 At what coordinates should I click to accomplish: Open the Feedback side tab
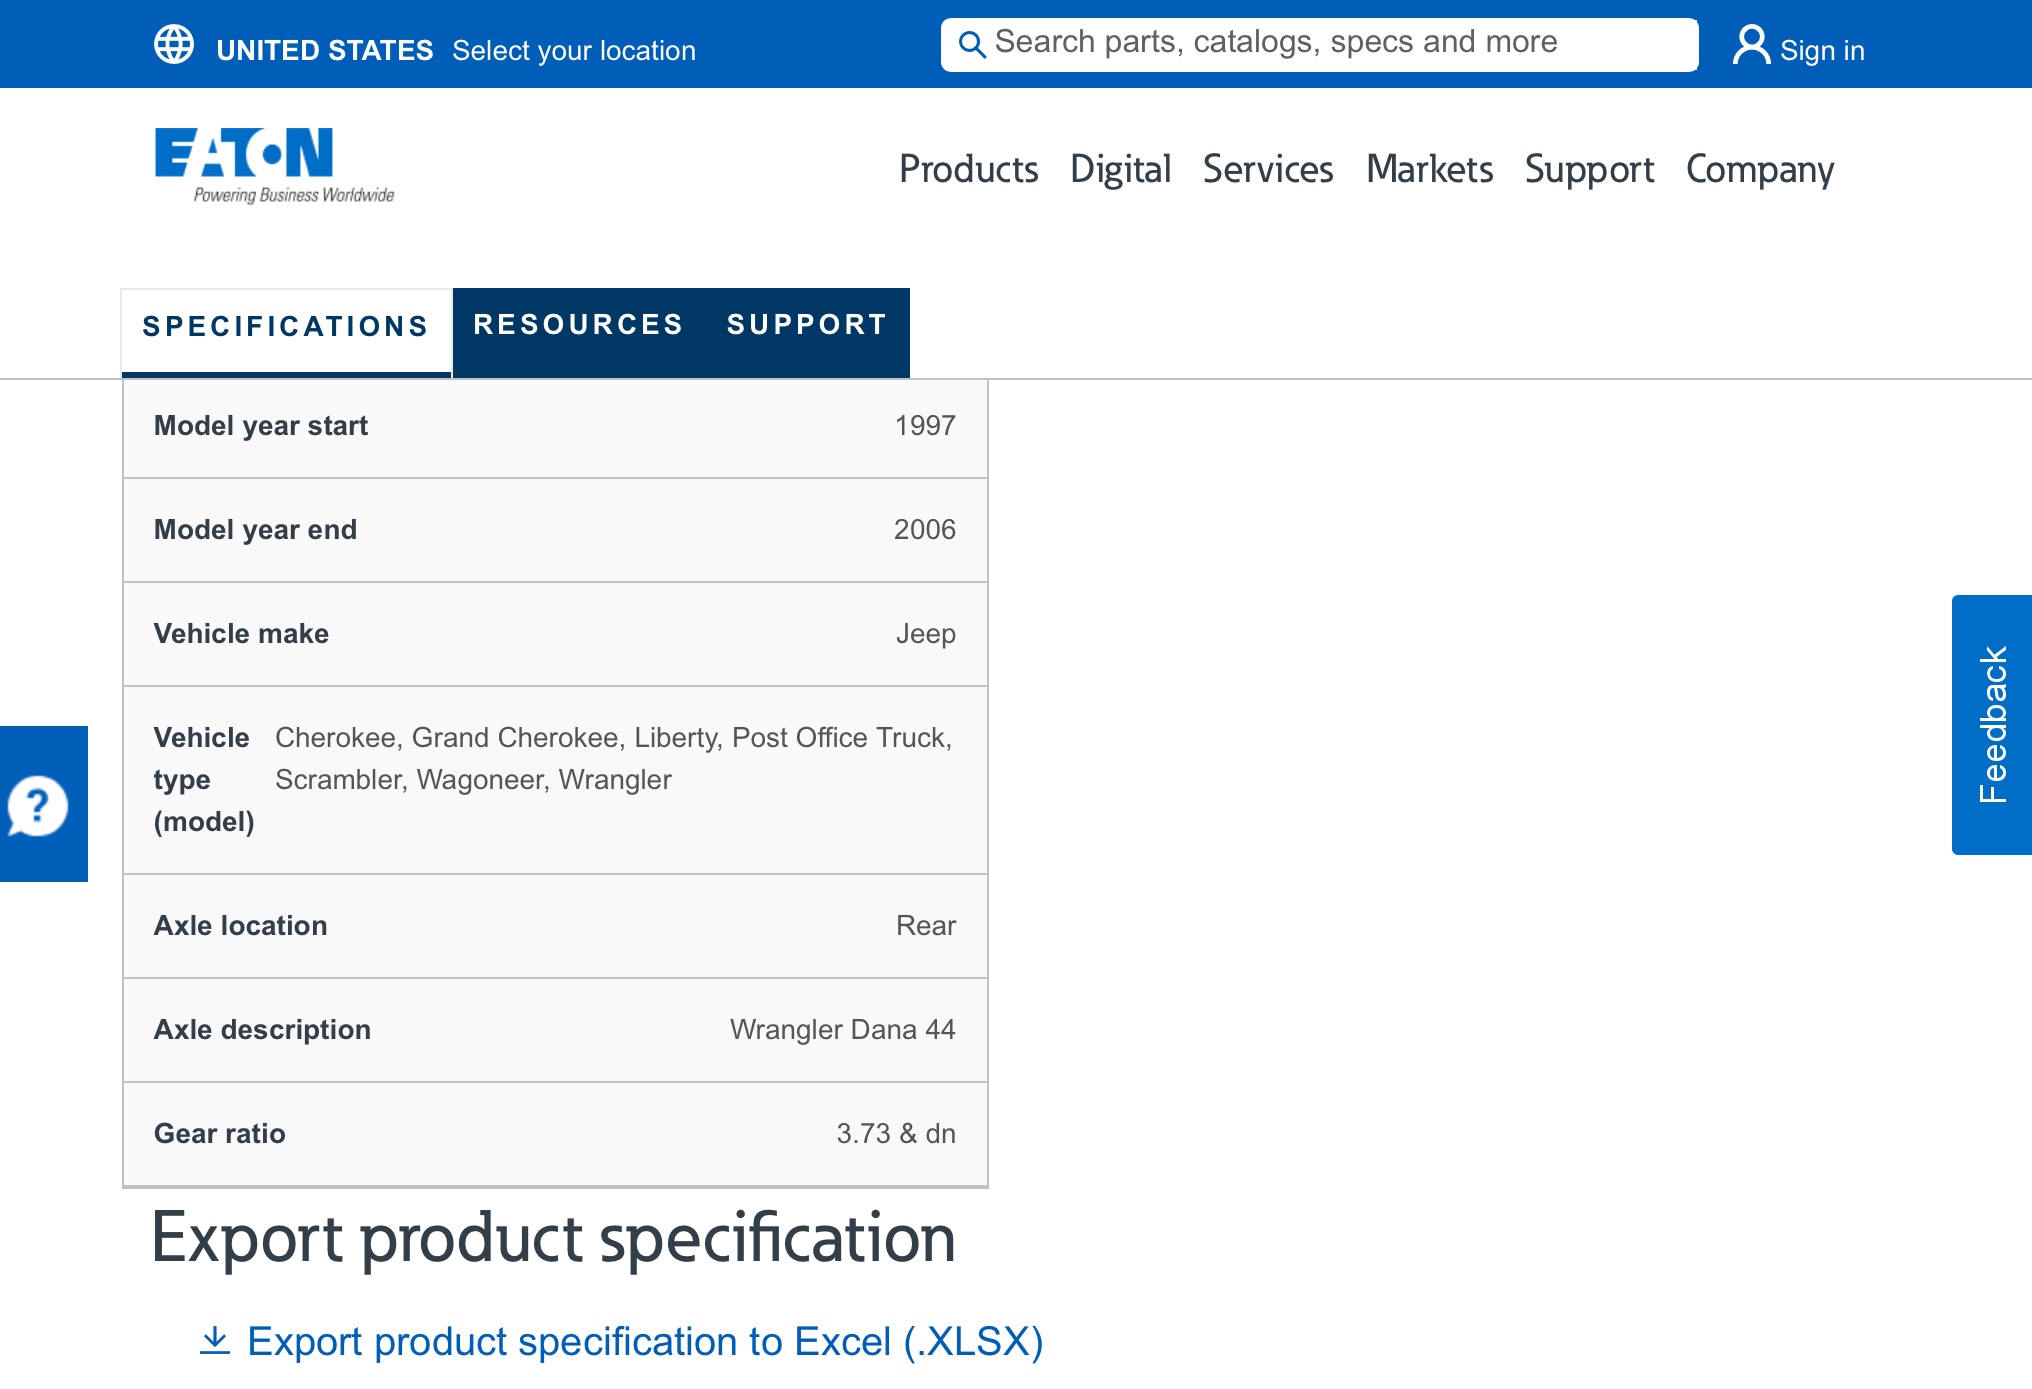pyautogui.click(x=1992, y=725)
